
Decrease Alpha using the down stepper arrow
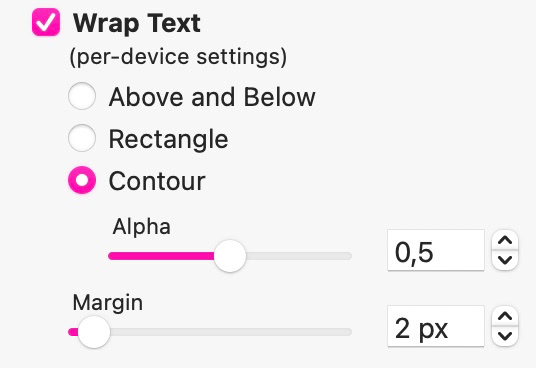[x=505, y=260]
